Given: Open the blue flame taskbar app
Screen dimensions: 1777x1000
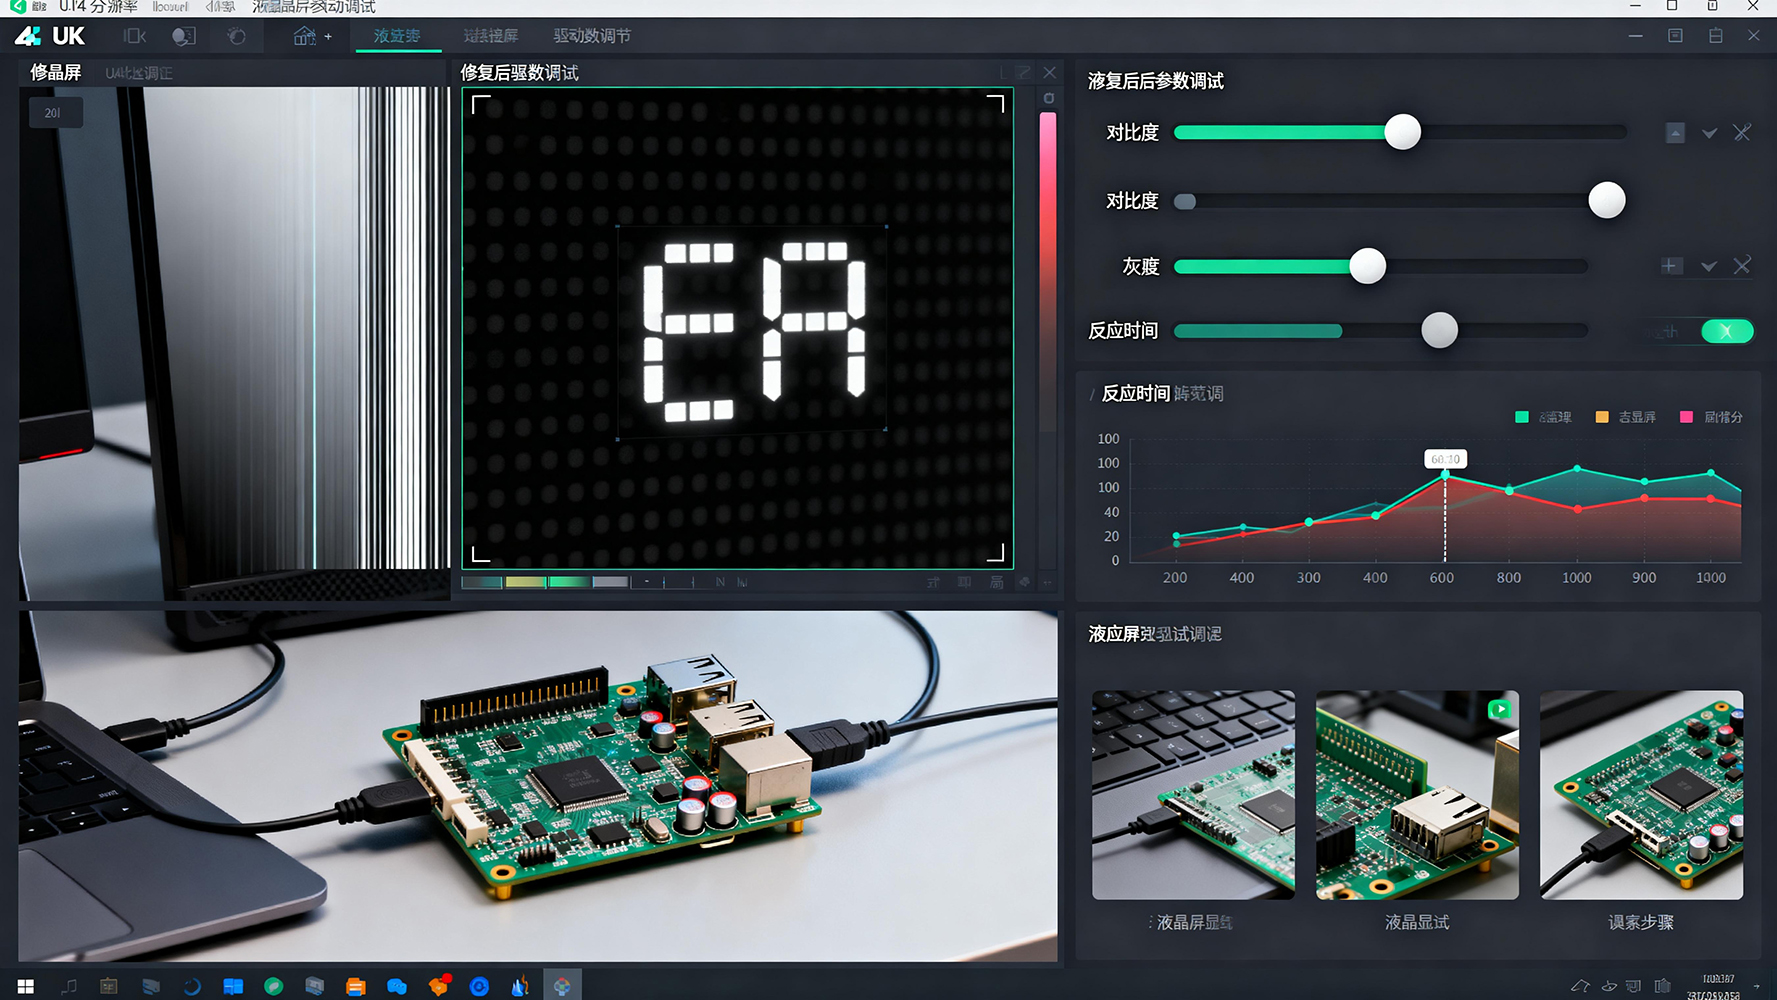Looking at the screenshot, I should point(520,986).
